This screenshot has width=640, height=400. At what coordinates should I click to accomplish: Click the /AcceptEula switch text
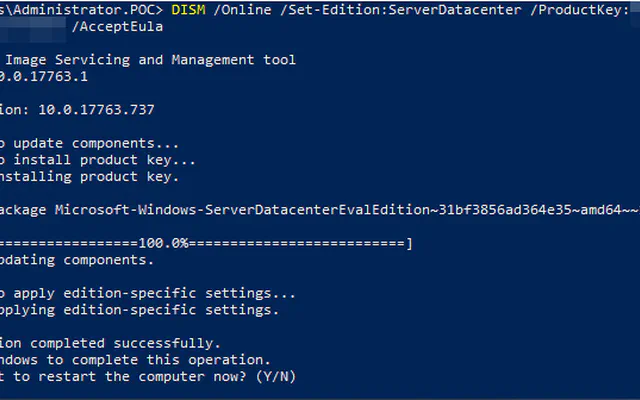117,27
